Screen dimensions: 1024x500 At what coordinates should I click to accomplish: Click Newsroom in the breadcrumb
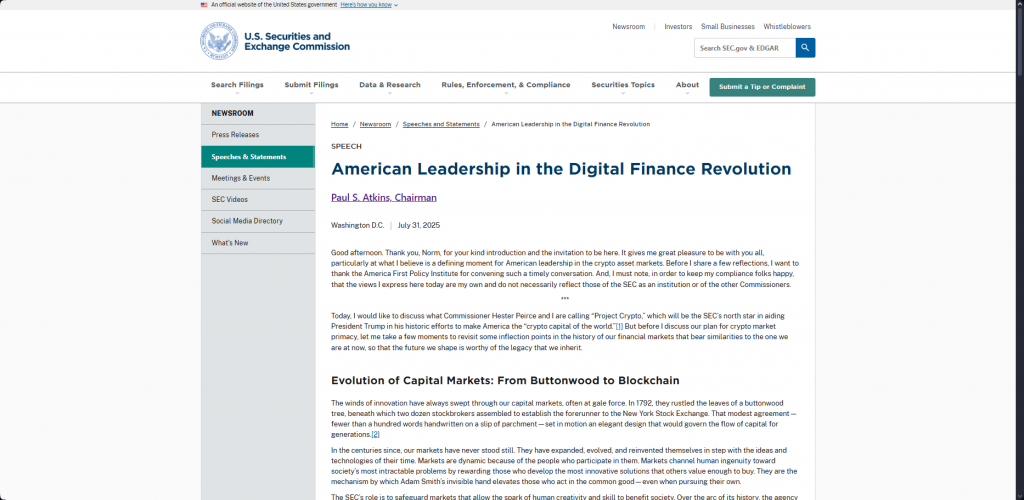[x=376, y=124]
